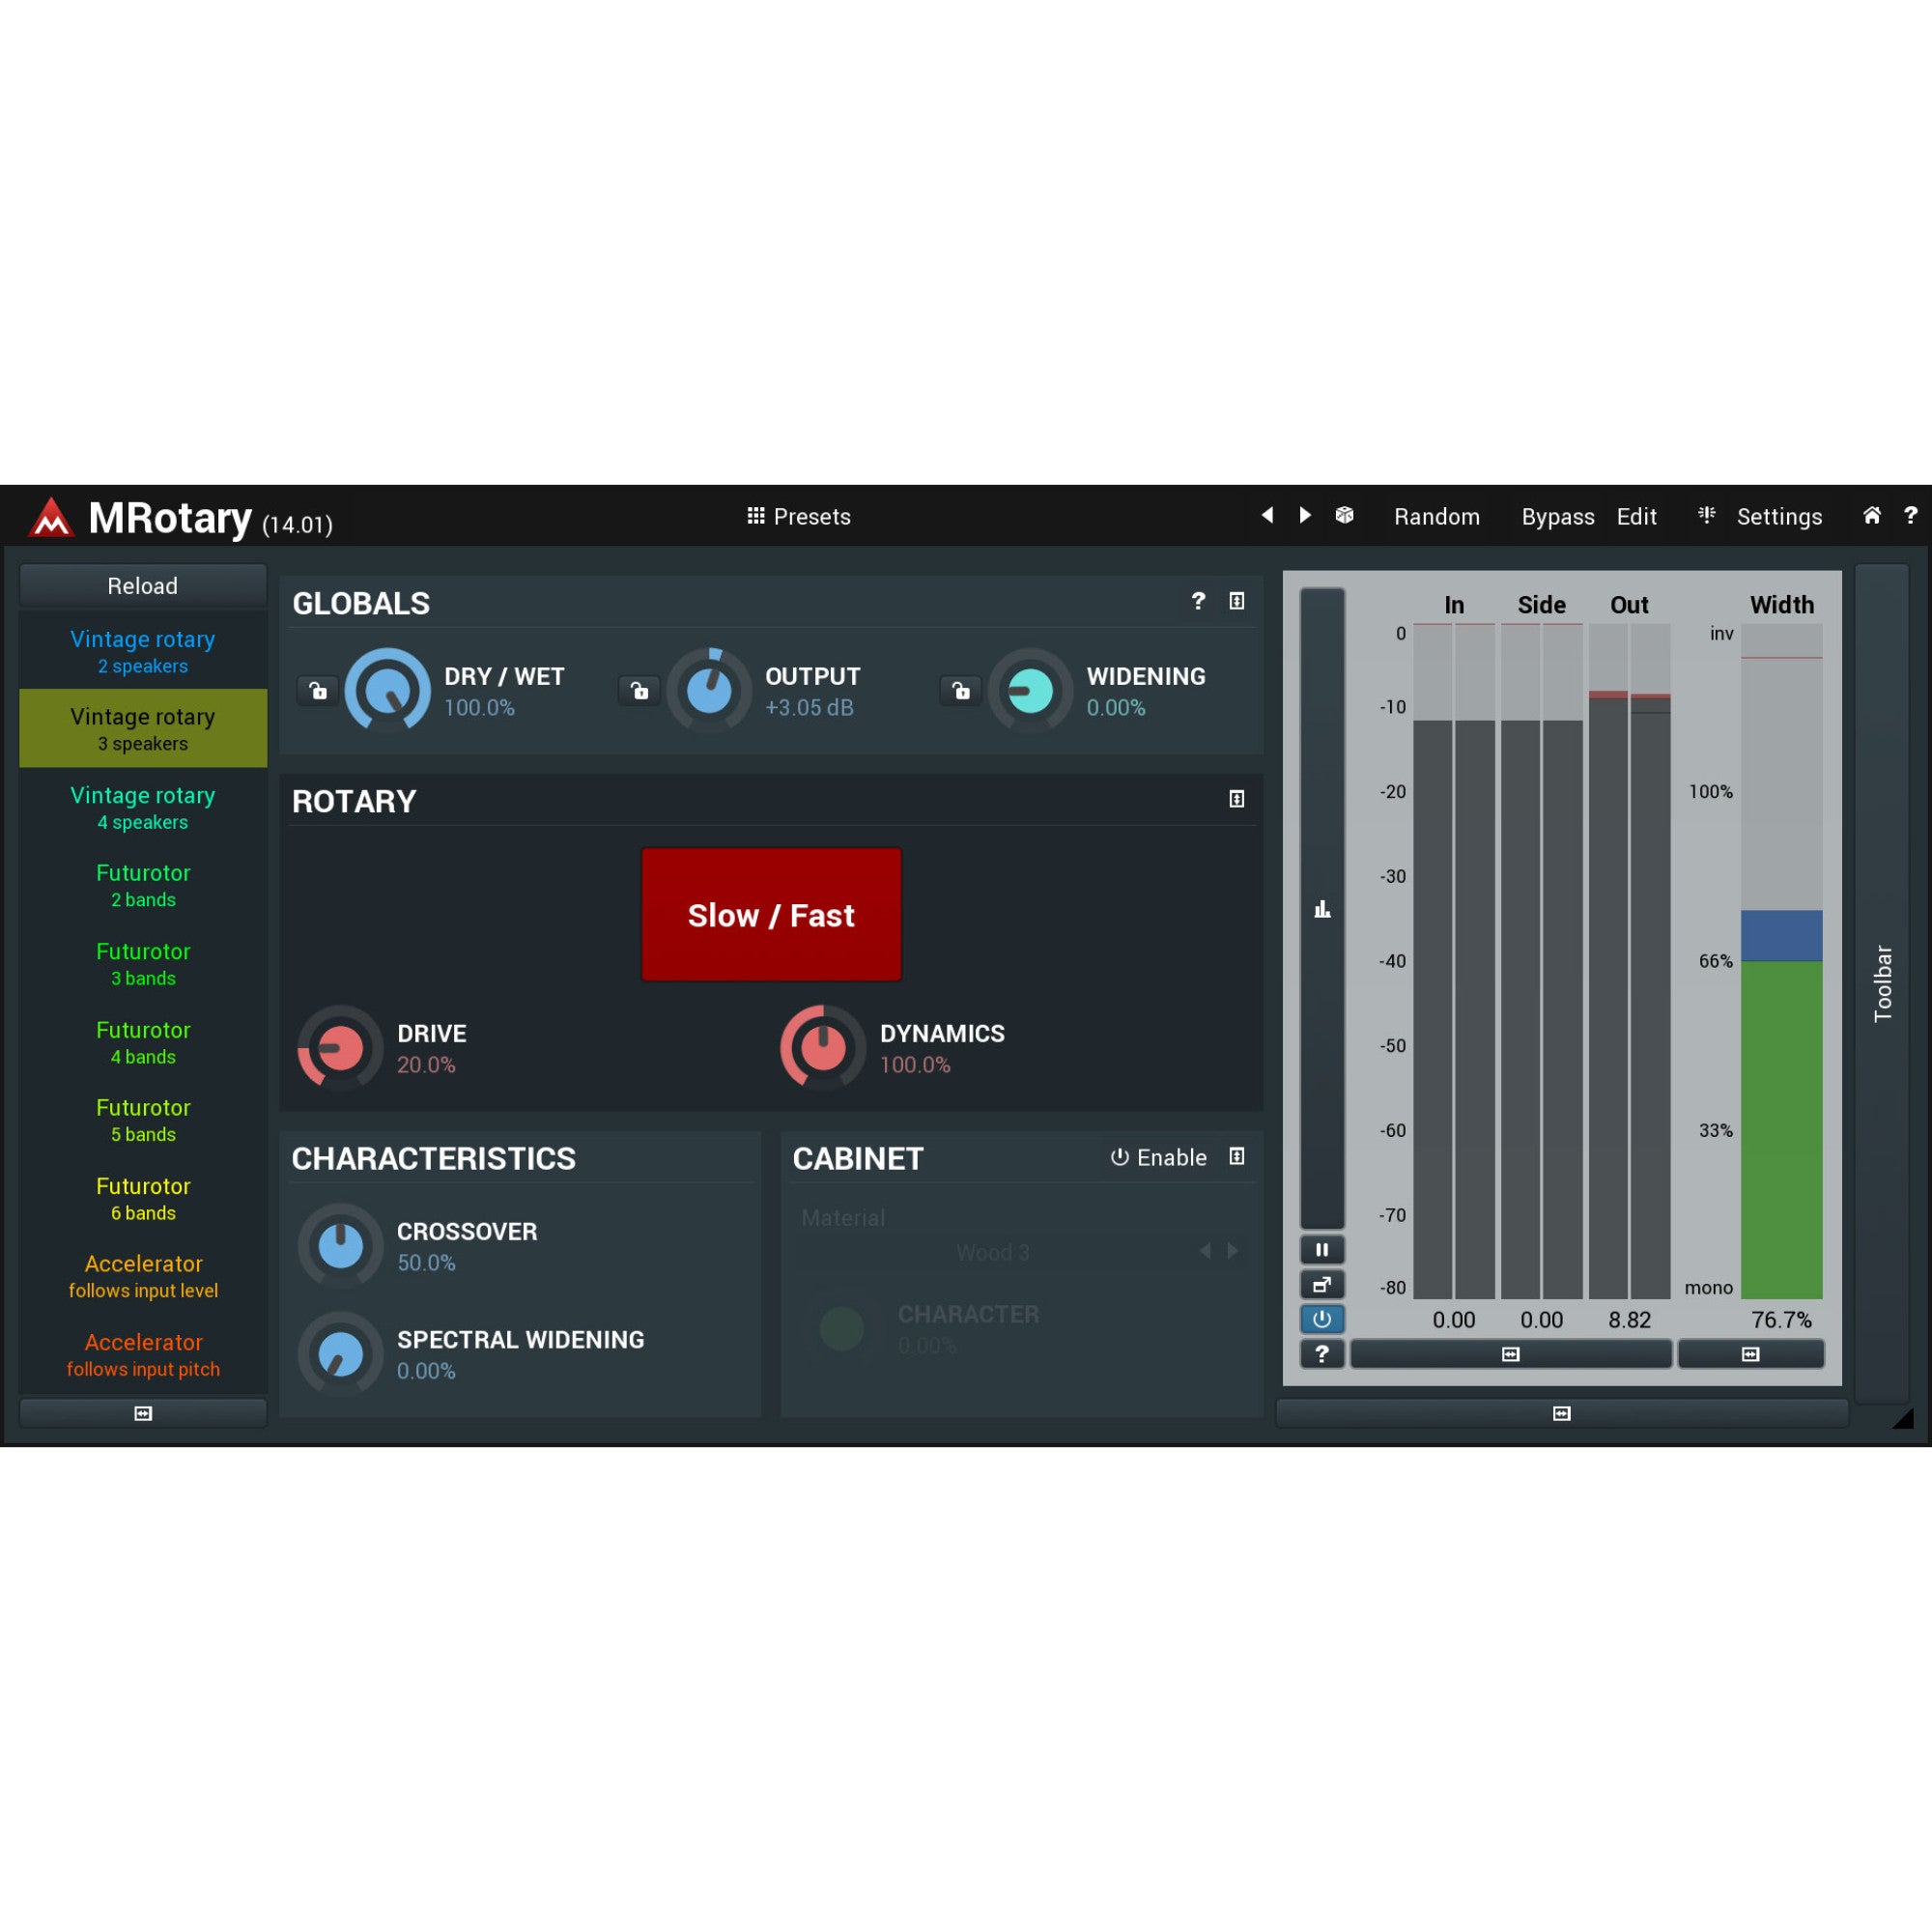1932x1932 pixels.
Task: Collapse preset list bottom button
Action: pyautogui.click(x=143, y=1413)
